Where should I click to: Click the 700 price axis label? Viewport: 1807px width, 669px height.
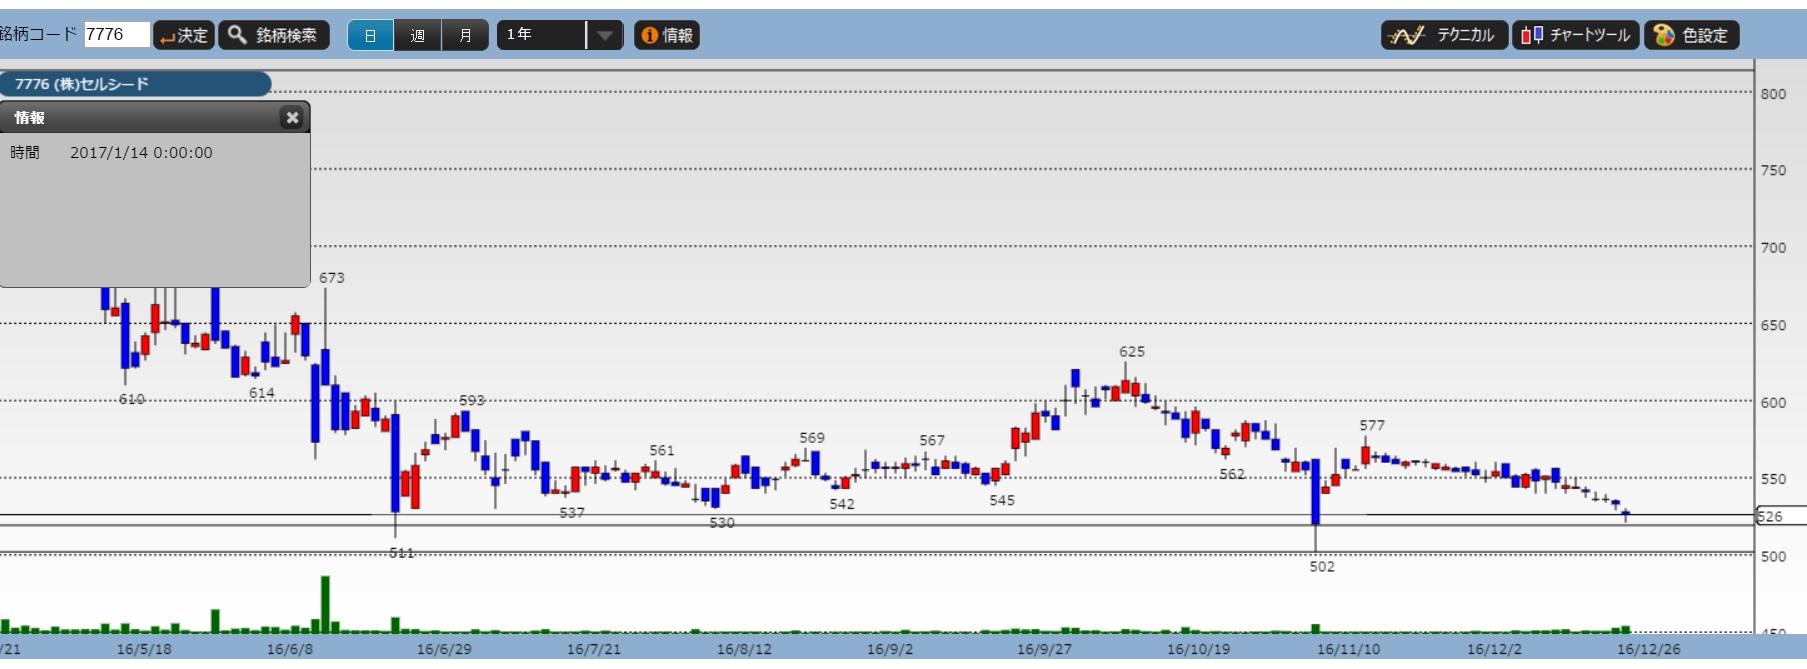click(x=1773, y=248)
